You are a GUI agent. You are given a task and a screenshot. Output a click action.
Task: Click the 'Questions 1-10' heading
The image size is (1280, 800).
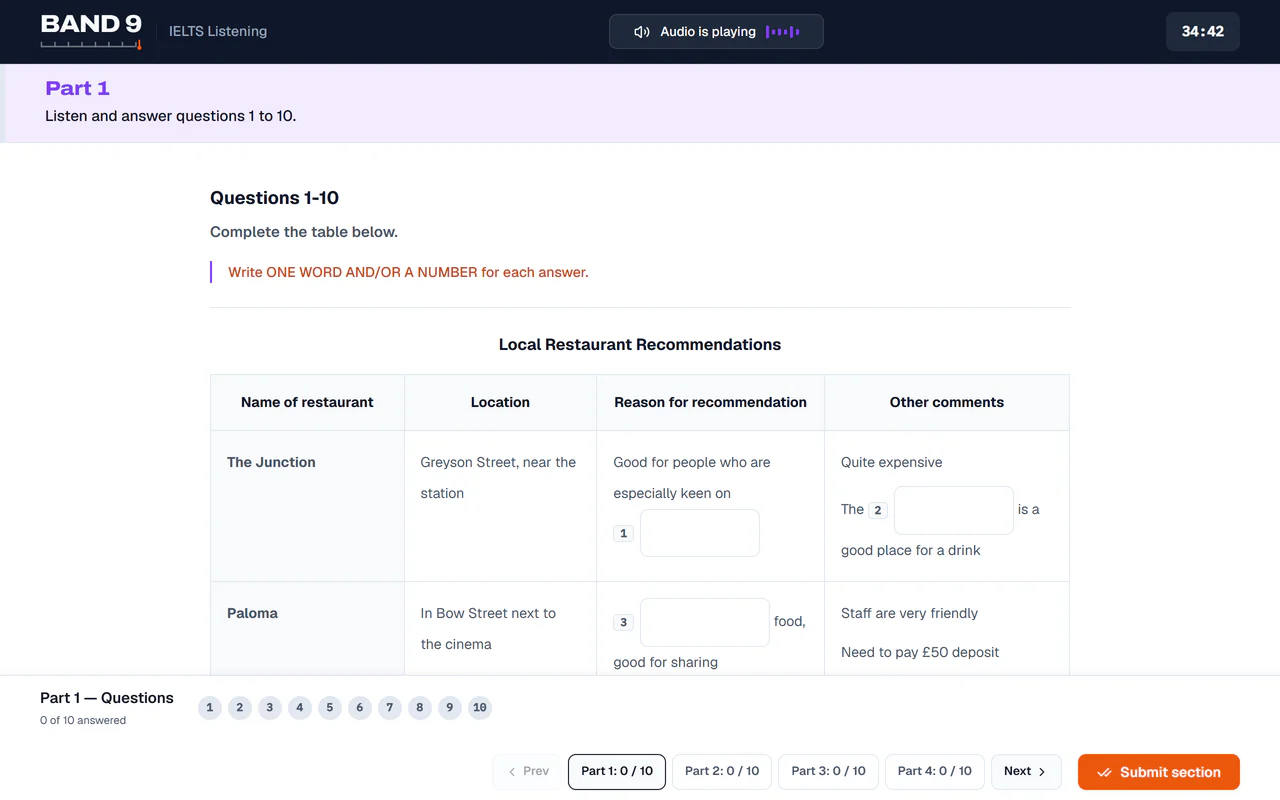click(x=274, y=198)
